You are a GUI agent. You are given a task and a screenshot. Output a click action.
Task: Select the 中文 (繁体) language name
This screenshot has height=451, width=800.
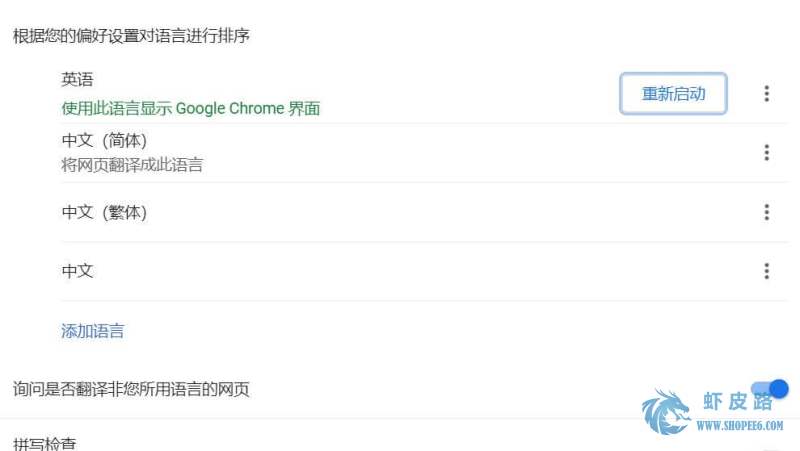(104, 212)
